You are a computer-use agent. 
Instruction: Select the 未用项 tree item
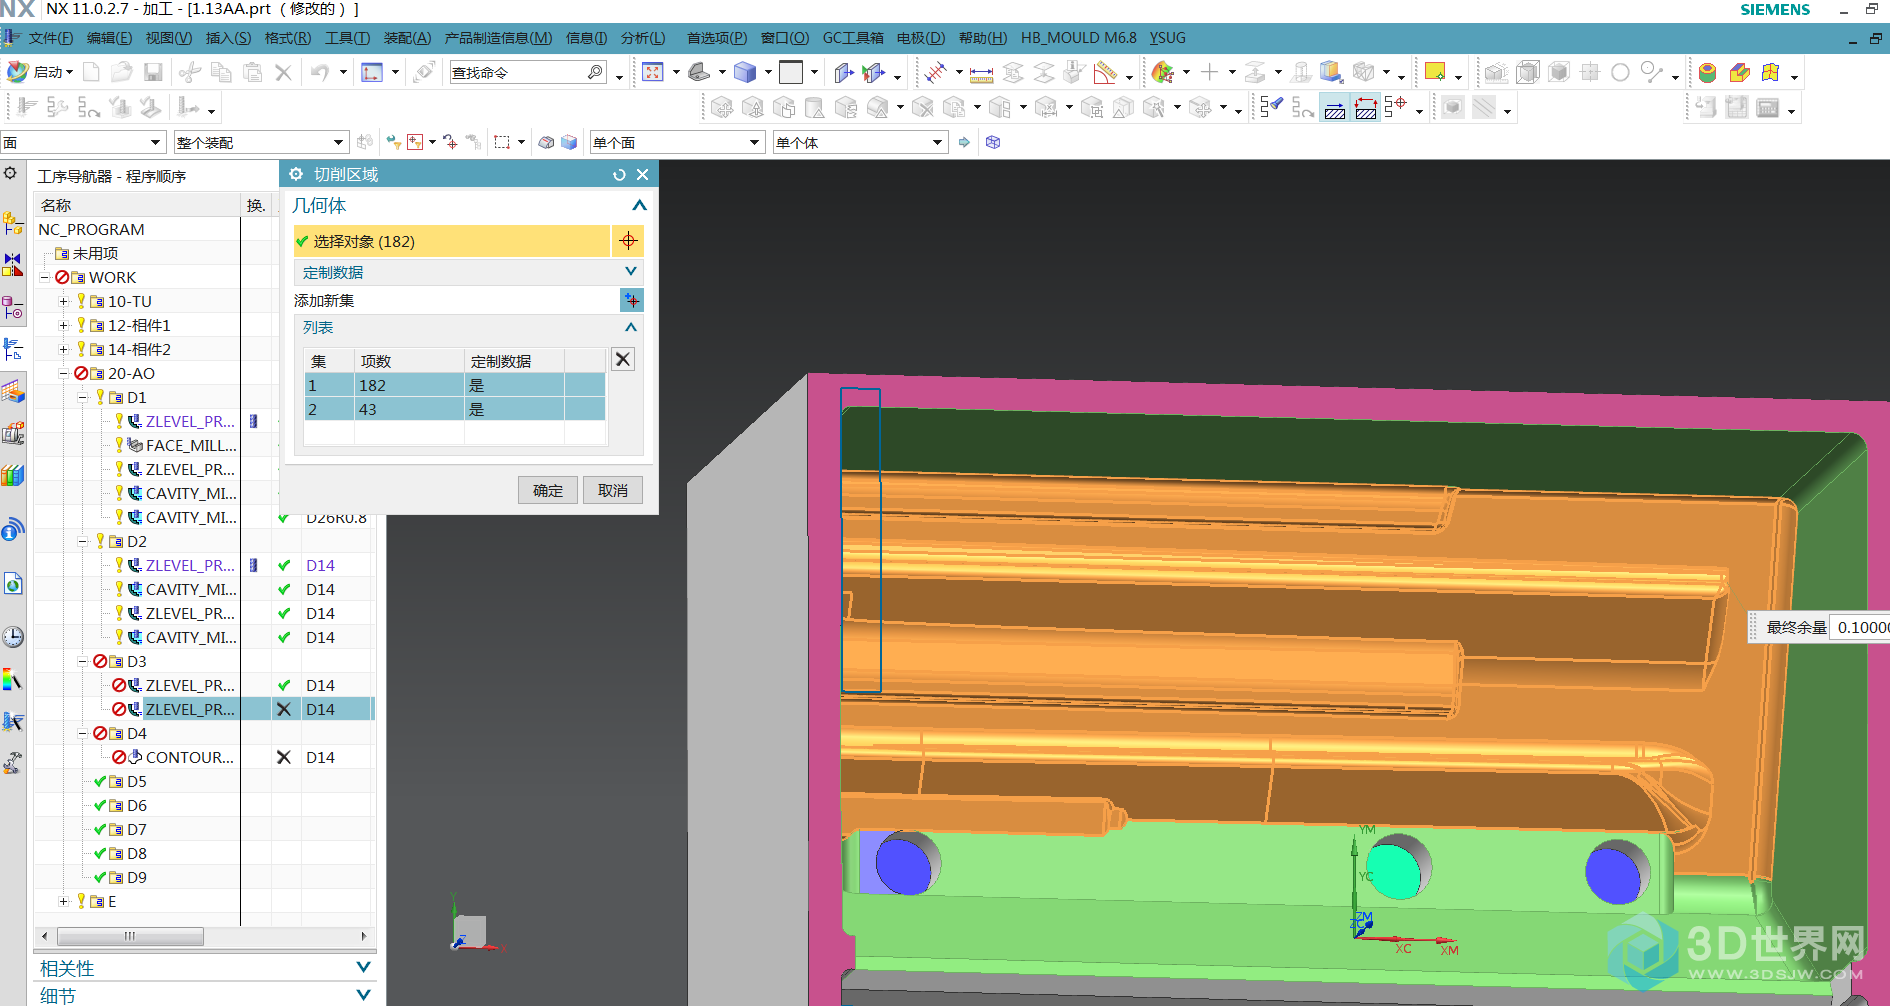[x=95, y=253]
